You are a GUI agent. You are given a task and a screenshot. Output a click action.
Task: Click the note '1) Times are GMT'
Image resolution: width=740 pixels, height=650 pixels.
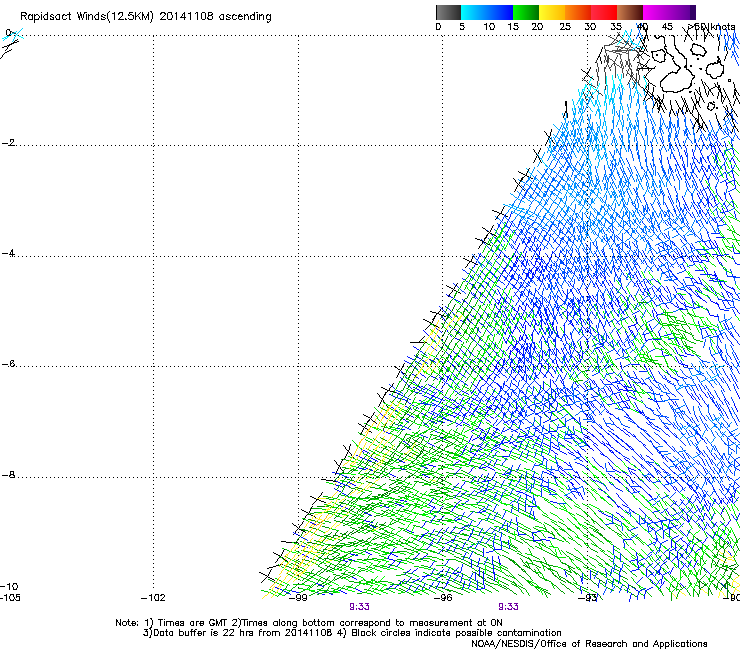click(x=186, y=623)
